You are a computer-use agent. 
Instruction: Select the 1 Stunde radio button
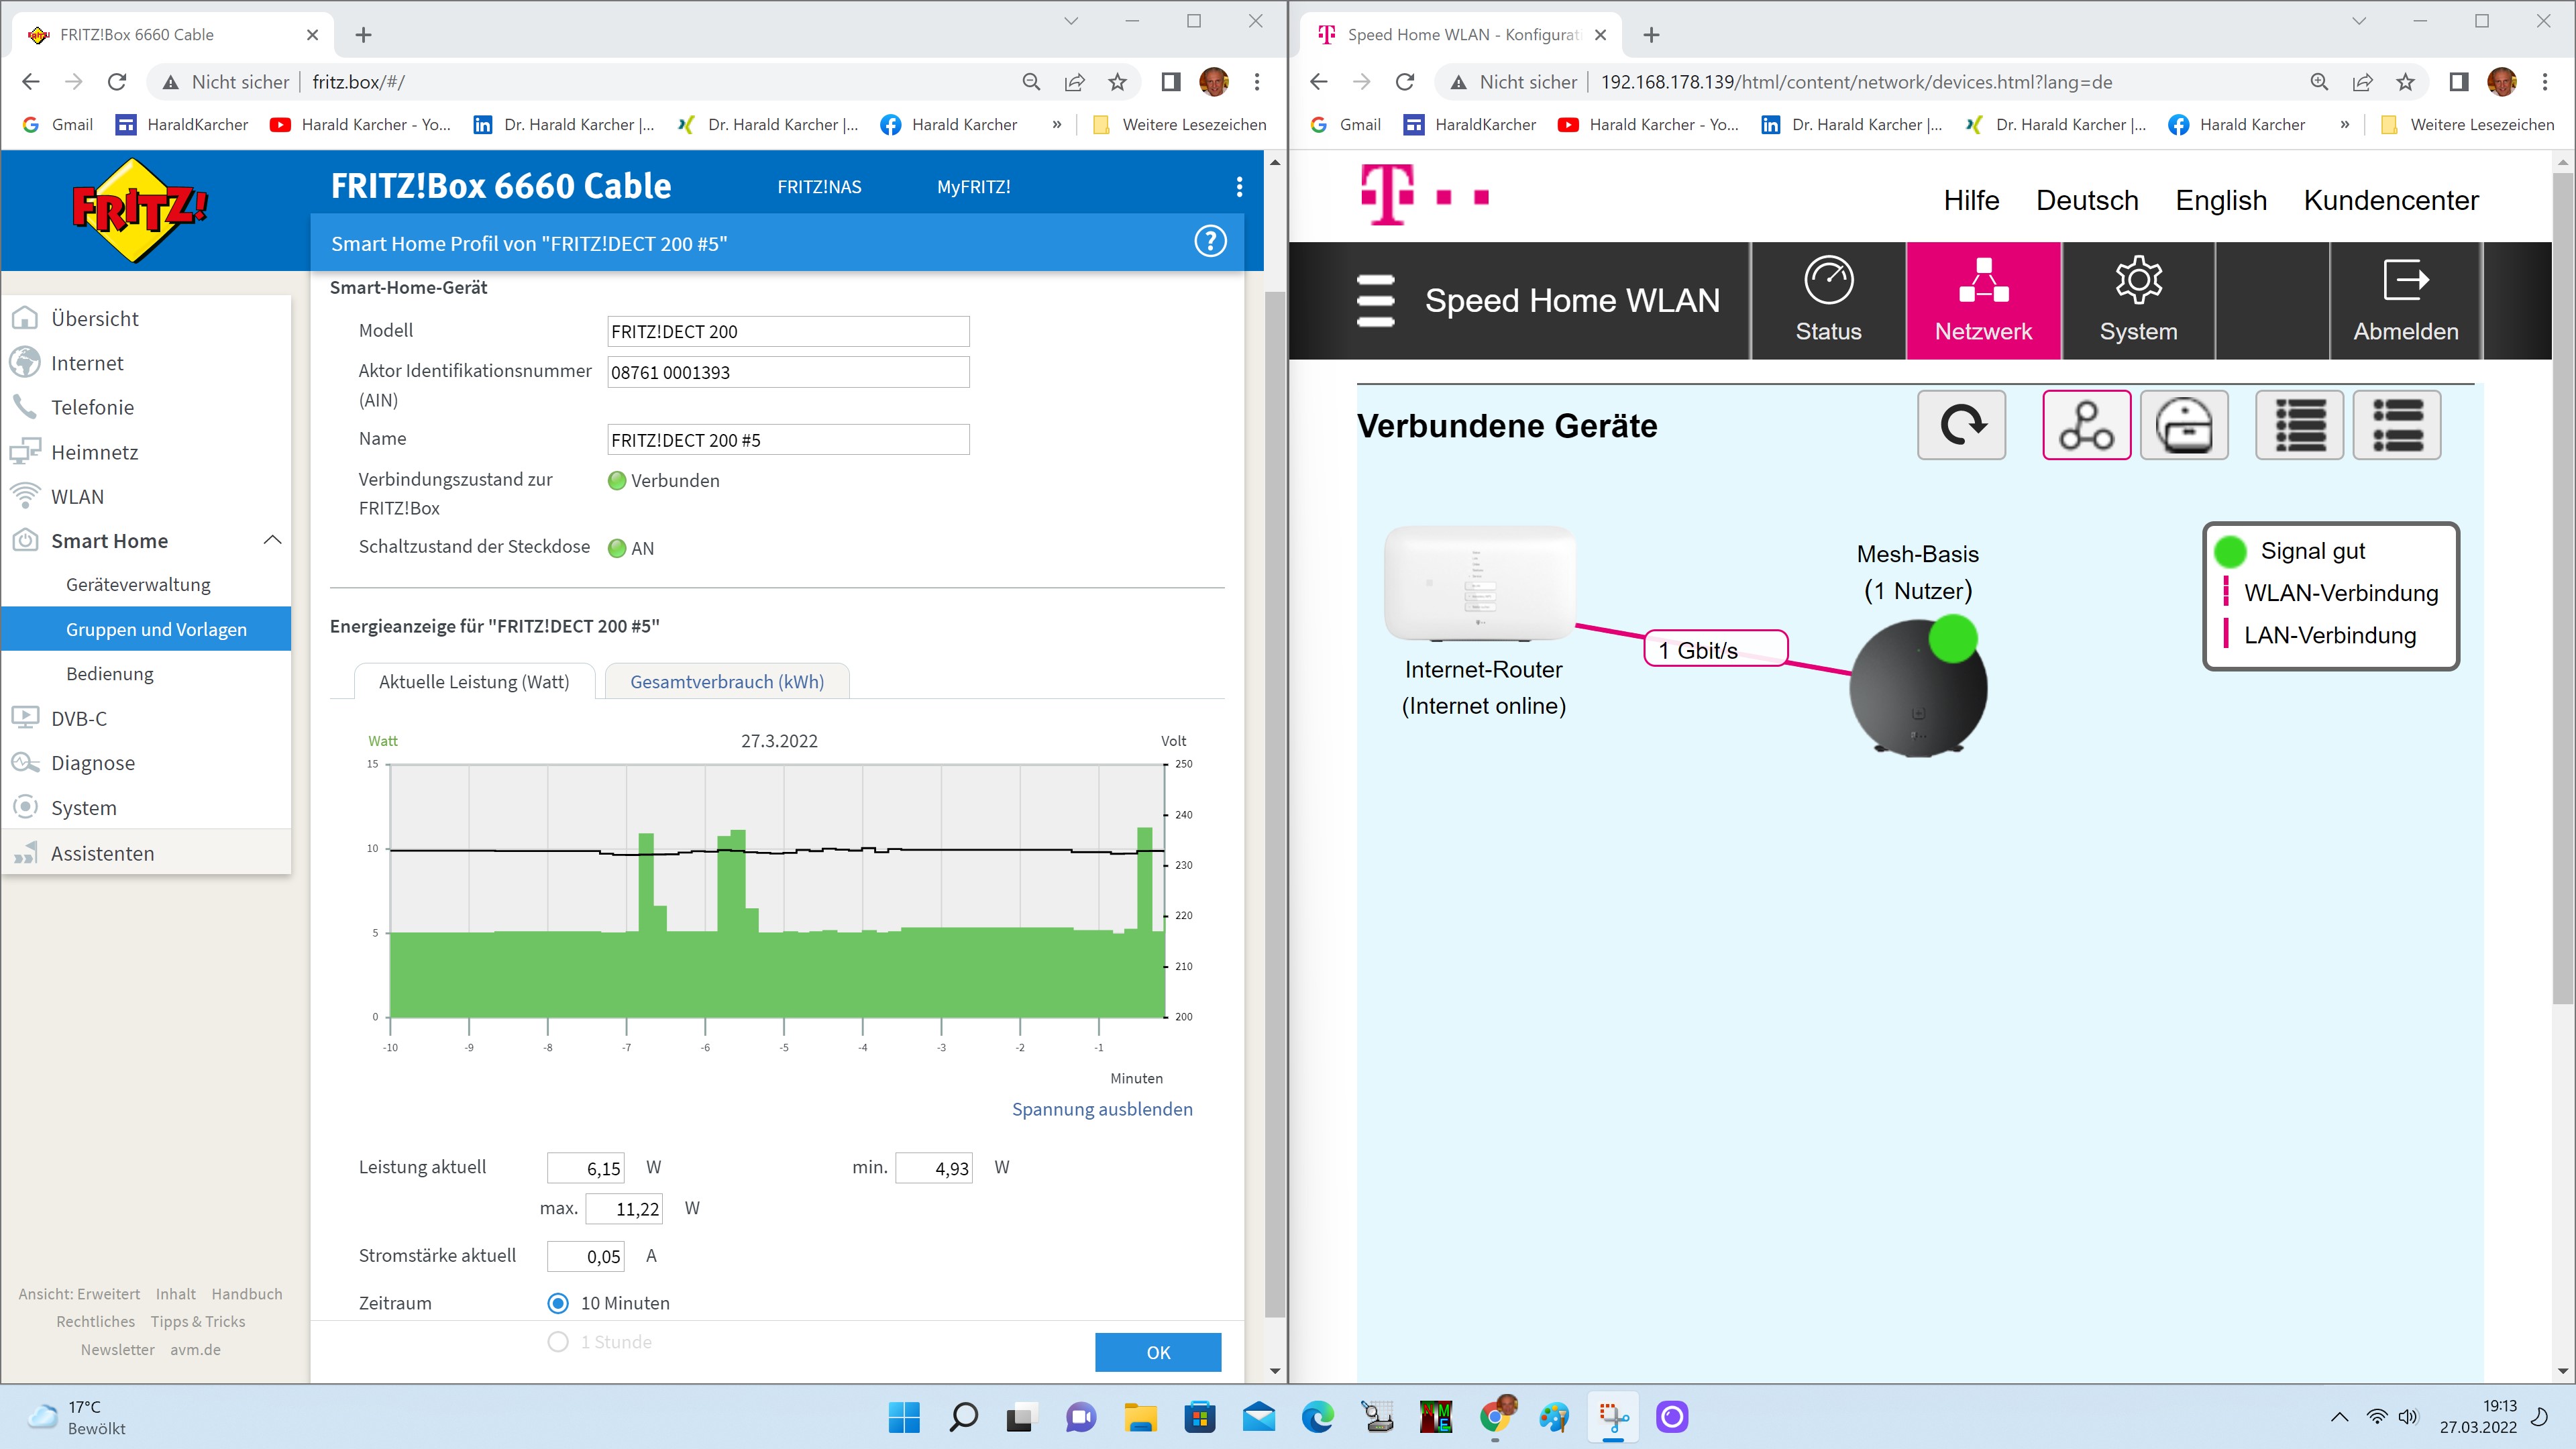[558, 1342]
